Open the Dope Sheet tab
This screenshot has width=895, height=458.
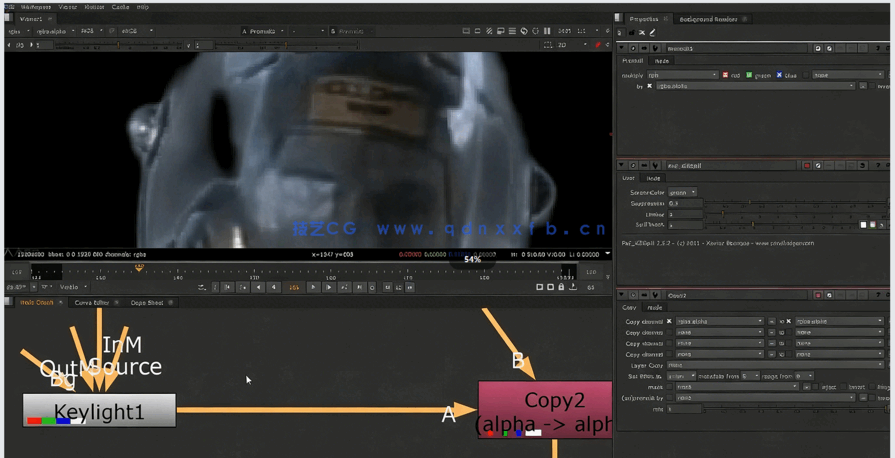tap(147, 302)
